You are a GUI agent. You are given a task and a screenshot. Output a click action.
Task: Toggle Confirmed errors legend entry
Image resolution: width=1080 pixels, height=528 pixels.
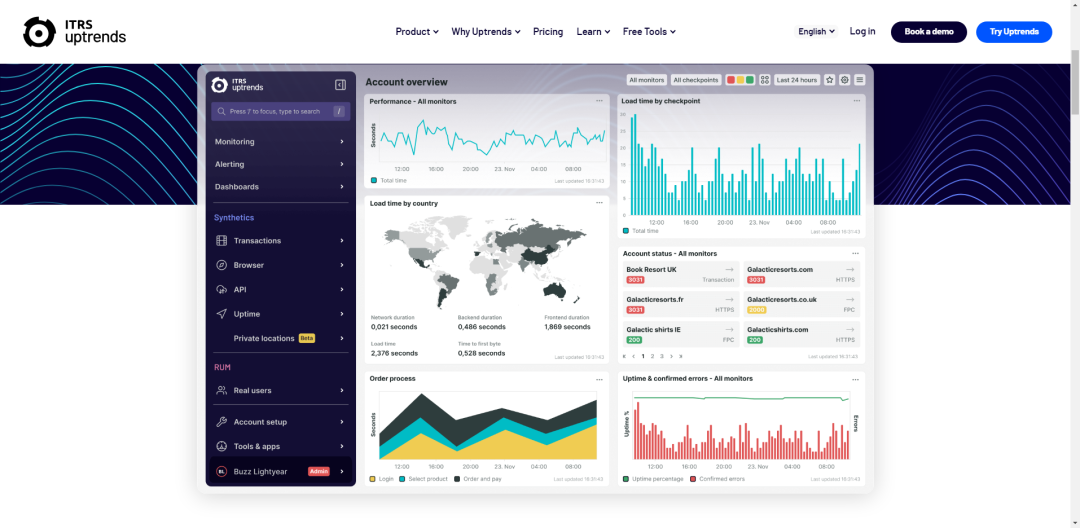click(717, 479)
